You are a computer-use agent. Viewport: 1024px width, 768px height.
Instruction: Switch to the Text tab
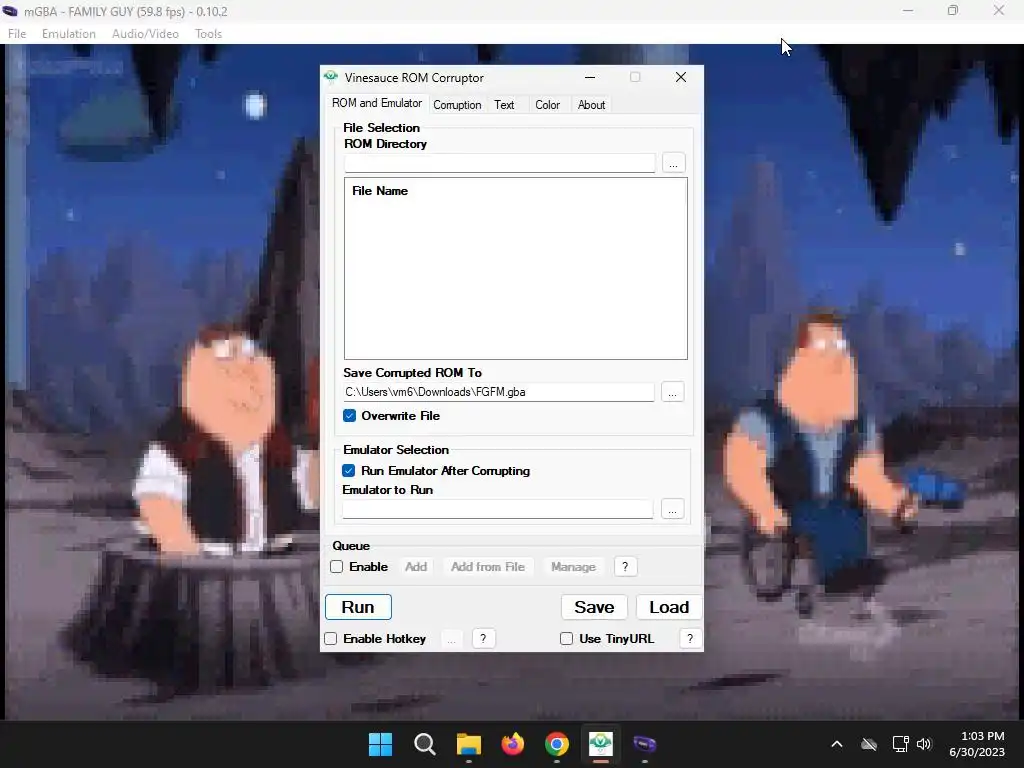504,104
